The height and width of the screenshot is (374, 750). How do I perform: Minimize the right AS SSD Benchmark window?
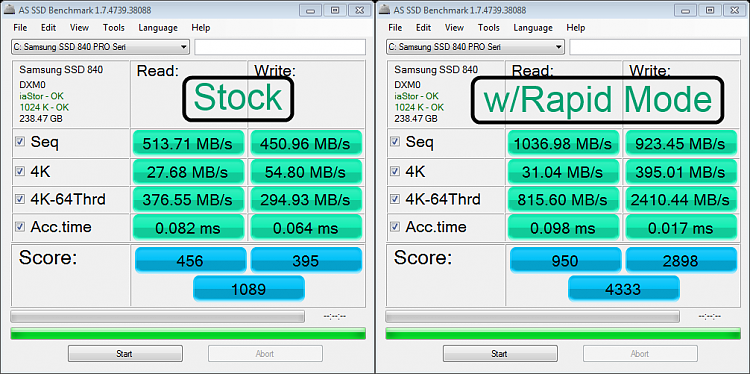tap(685, 10)
